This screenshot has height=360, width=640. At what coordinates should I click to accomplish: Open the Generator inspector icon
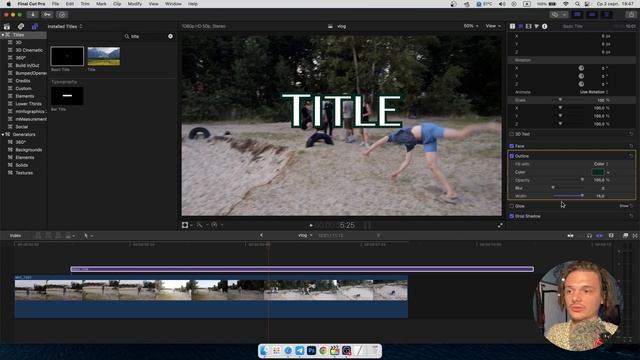click(537, 26)
